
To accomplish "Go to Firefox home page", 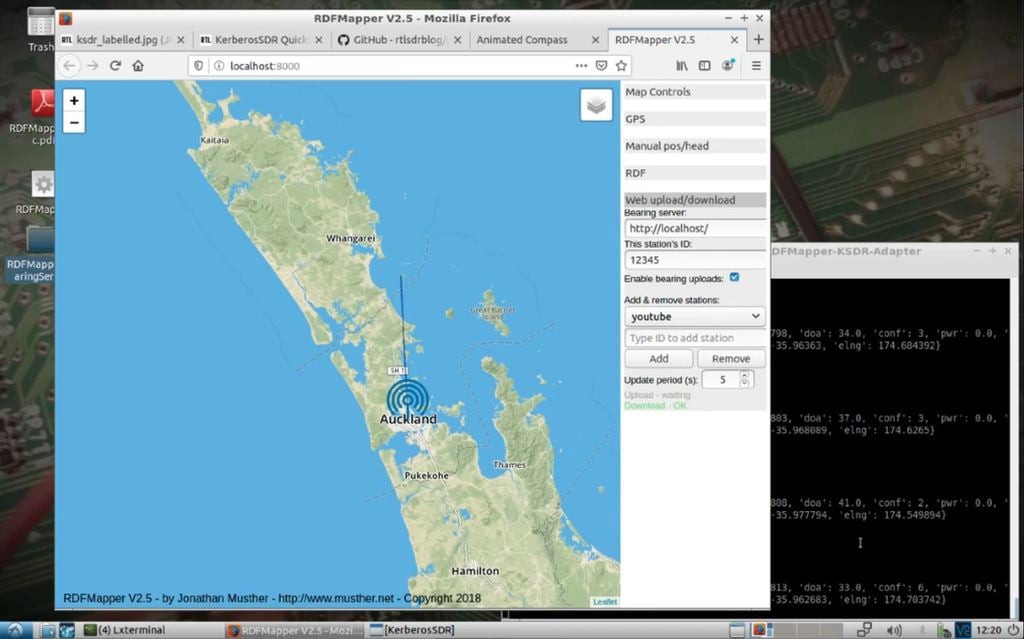I will 138,65.
